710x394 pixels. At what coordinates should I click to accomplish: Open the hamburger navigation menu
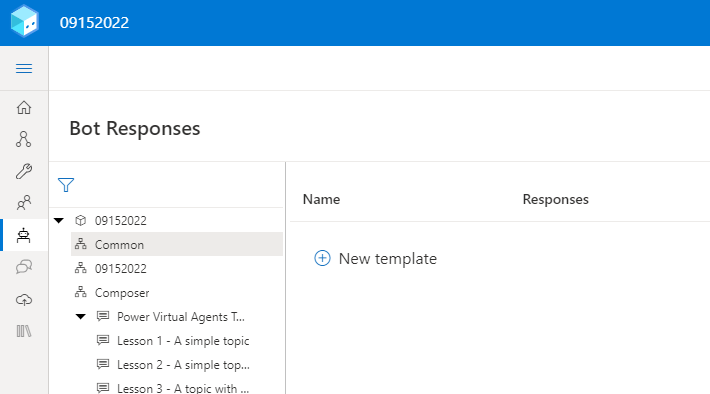pyautogui.click(x=24, y=68)
